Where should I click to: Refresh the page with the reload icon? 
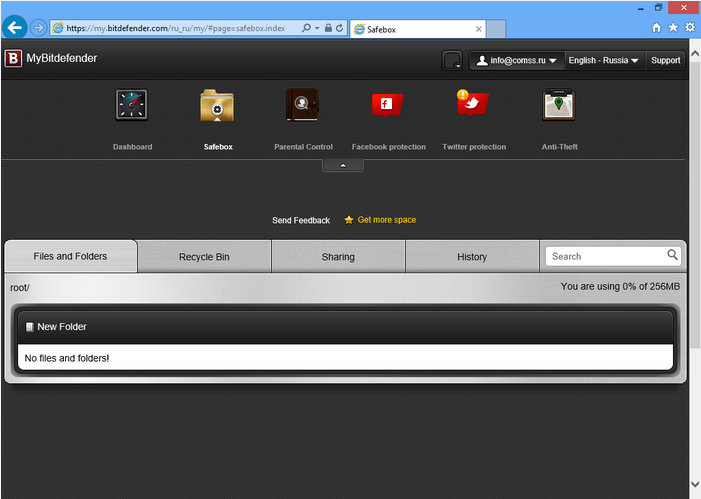point(339,28)
